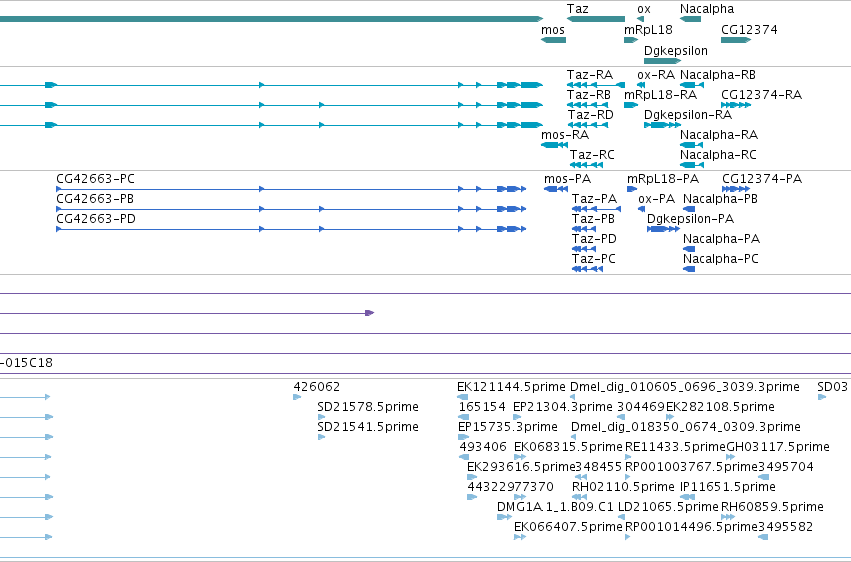
Task: Select the mos-PA protein label
Action: coord(567,179)
